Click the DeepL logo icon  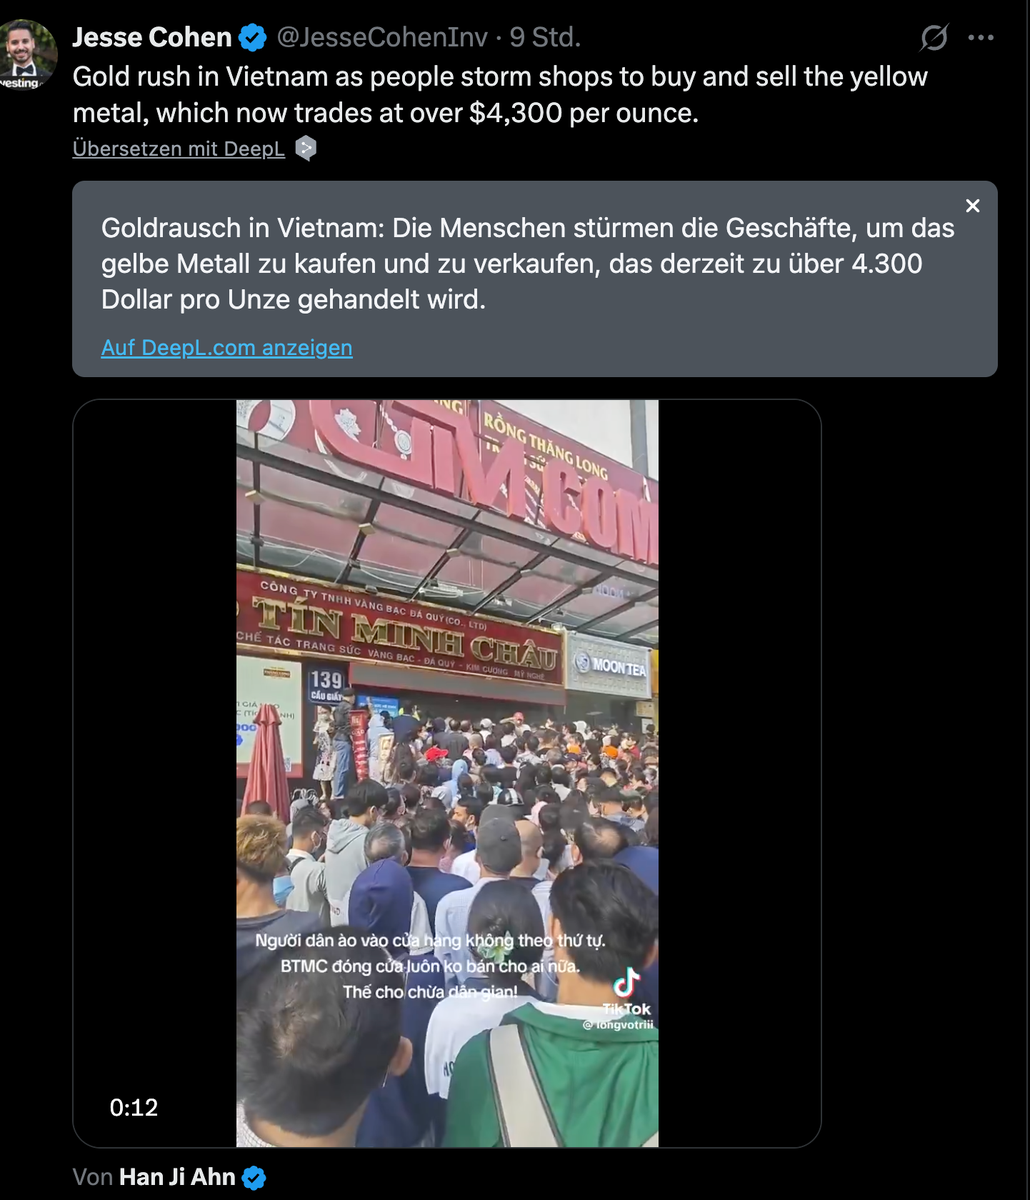[x=306, y=149]
